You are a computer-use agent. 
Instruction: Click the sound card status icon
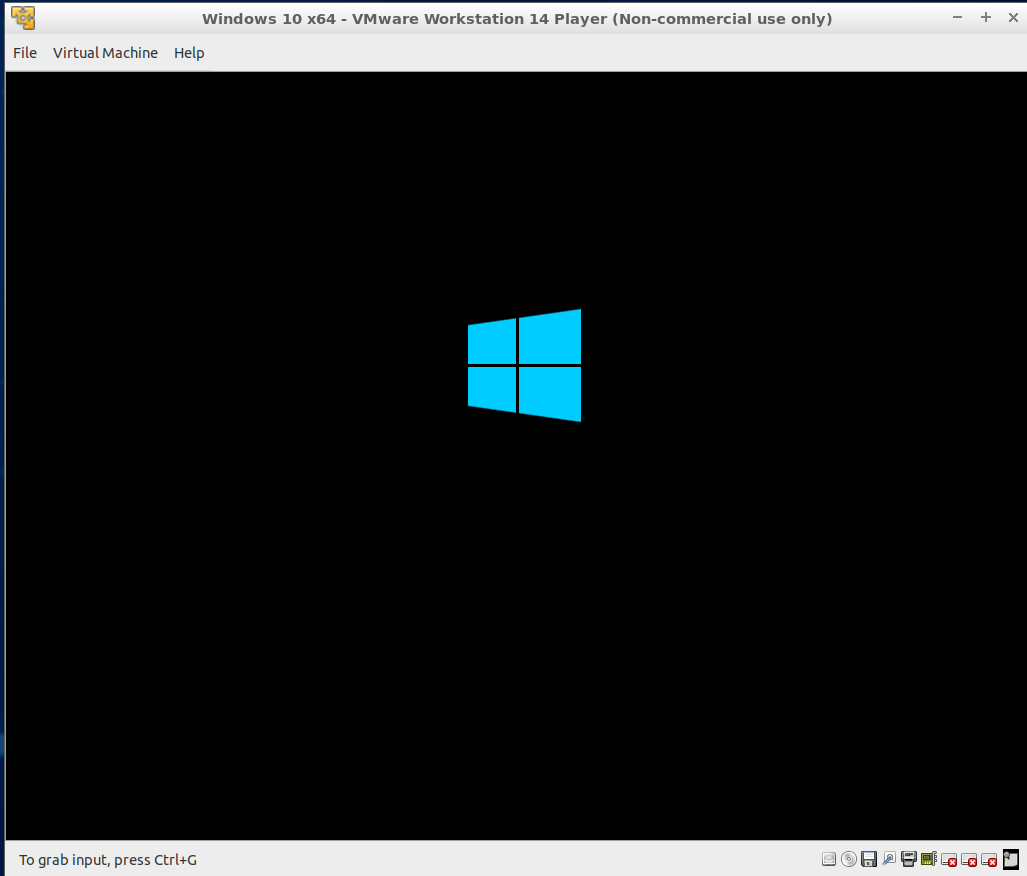pos(929,859)
